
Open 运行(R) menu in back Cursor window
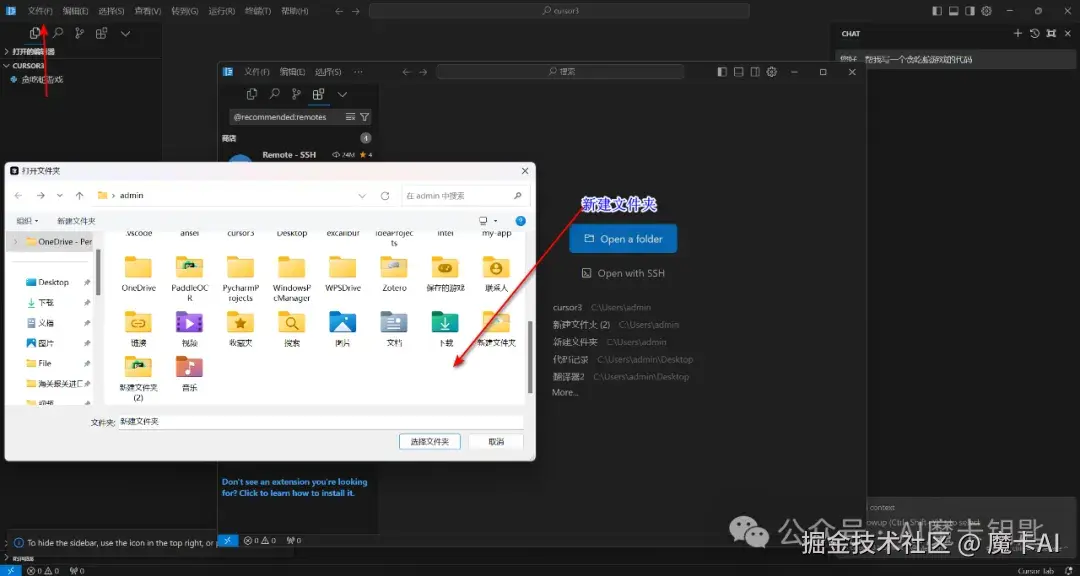click(221, 11)
